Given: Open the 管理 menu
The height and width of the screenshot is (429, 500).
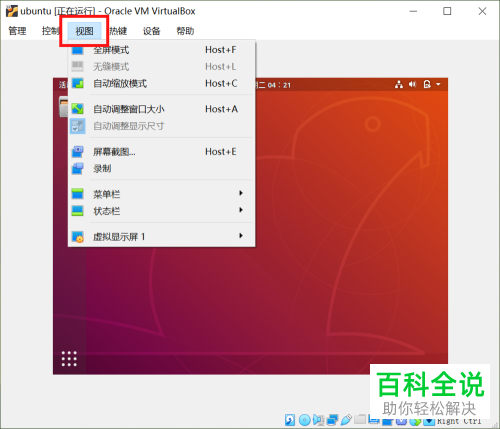Looking at the screenshot, I should tap(17, 31).
